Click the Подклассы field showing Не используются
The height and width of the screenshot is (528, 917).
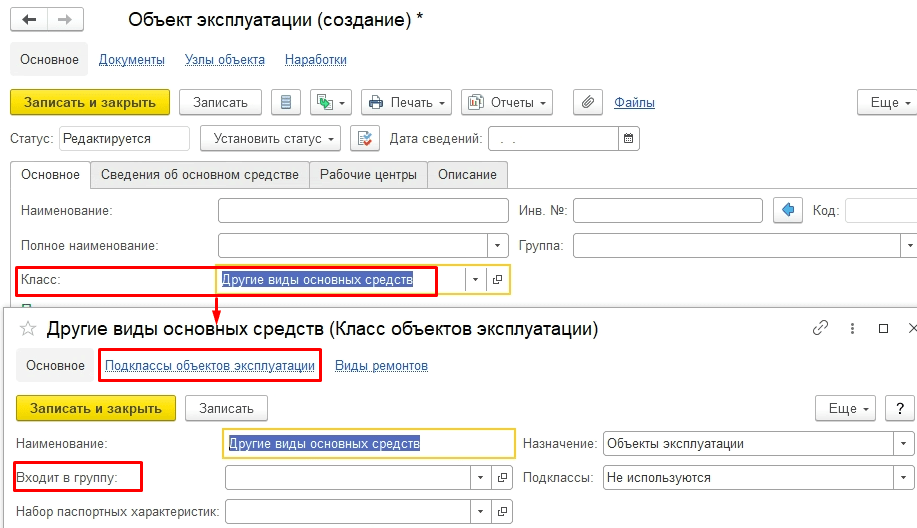pos(749,478)
